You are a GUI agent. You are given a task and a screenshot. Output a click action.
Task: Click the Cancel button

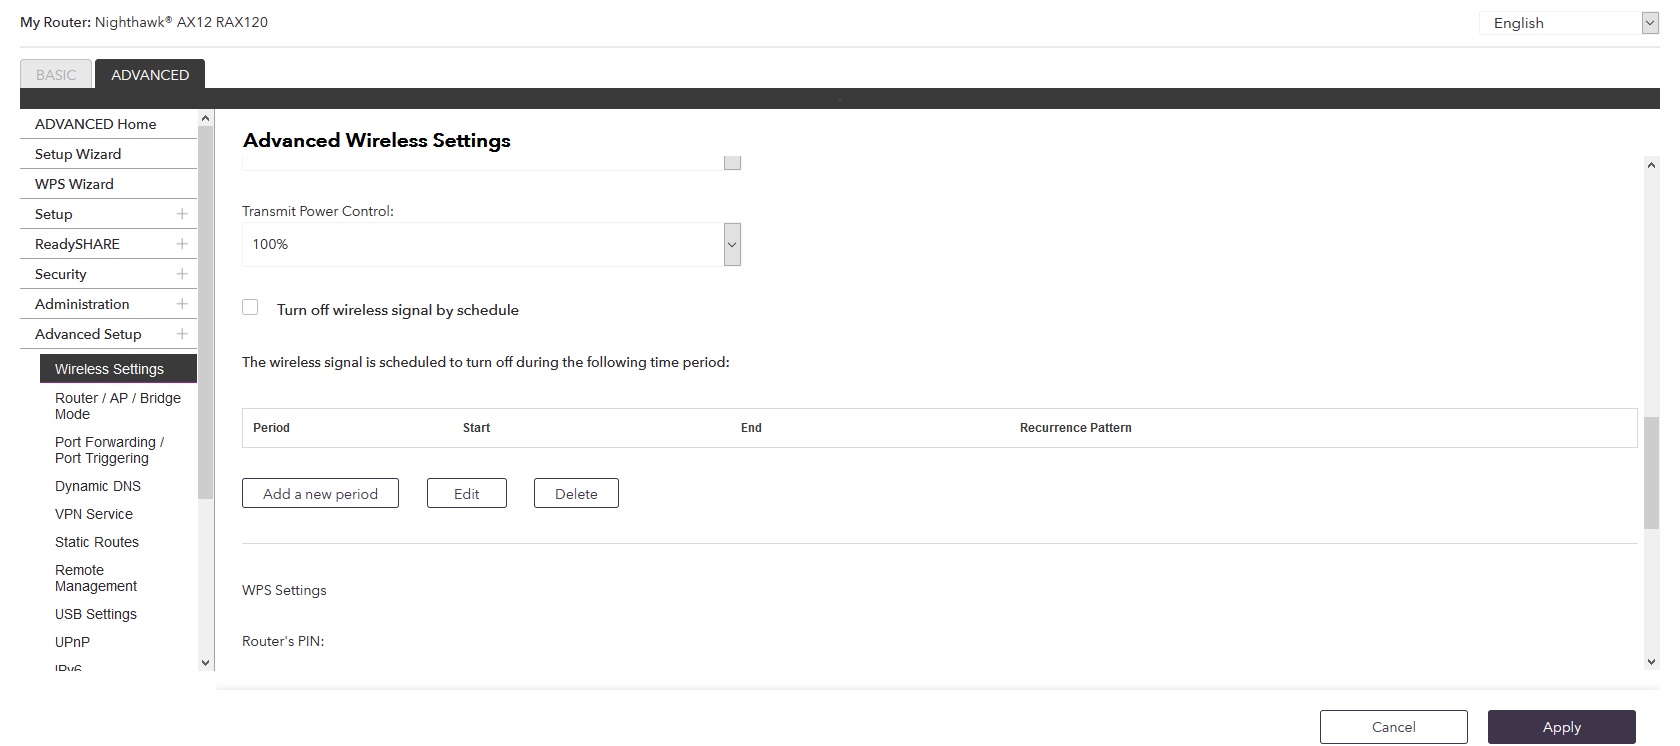click(x=1394, y=727)
